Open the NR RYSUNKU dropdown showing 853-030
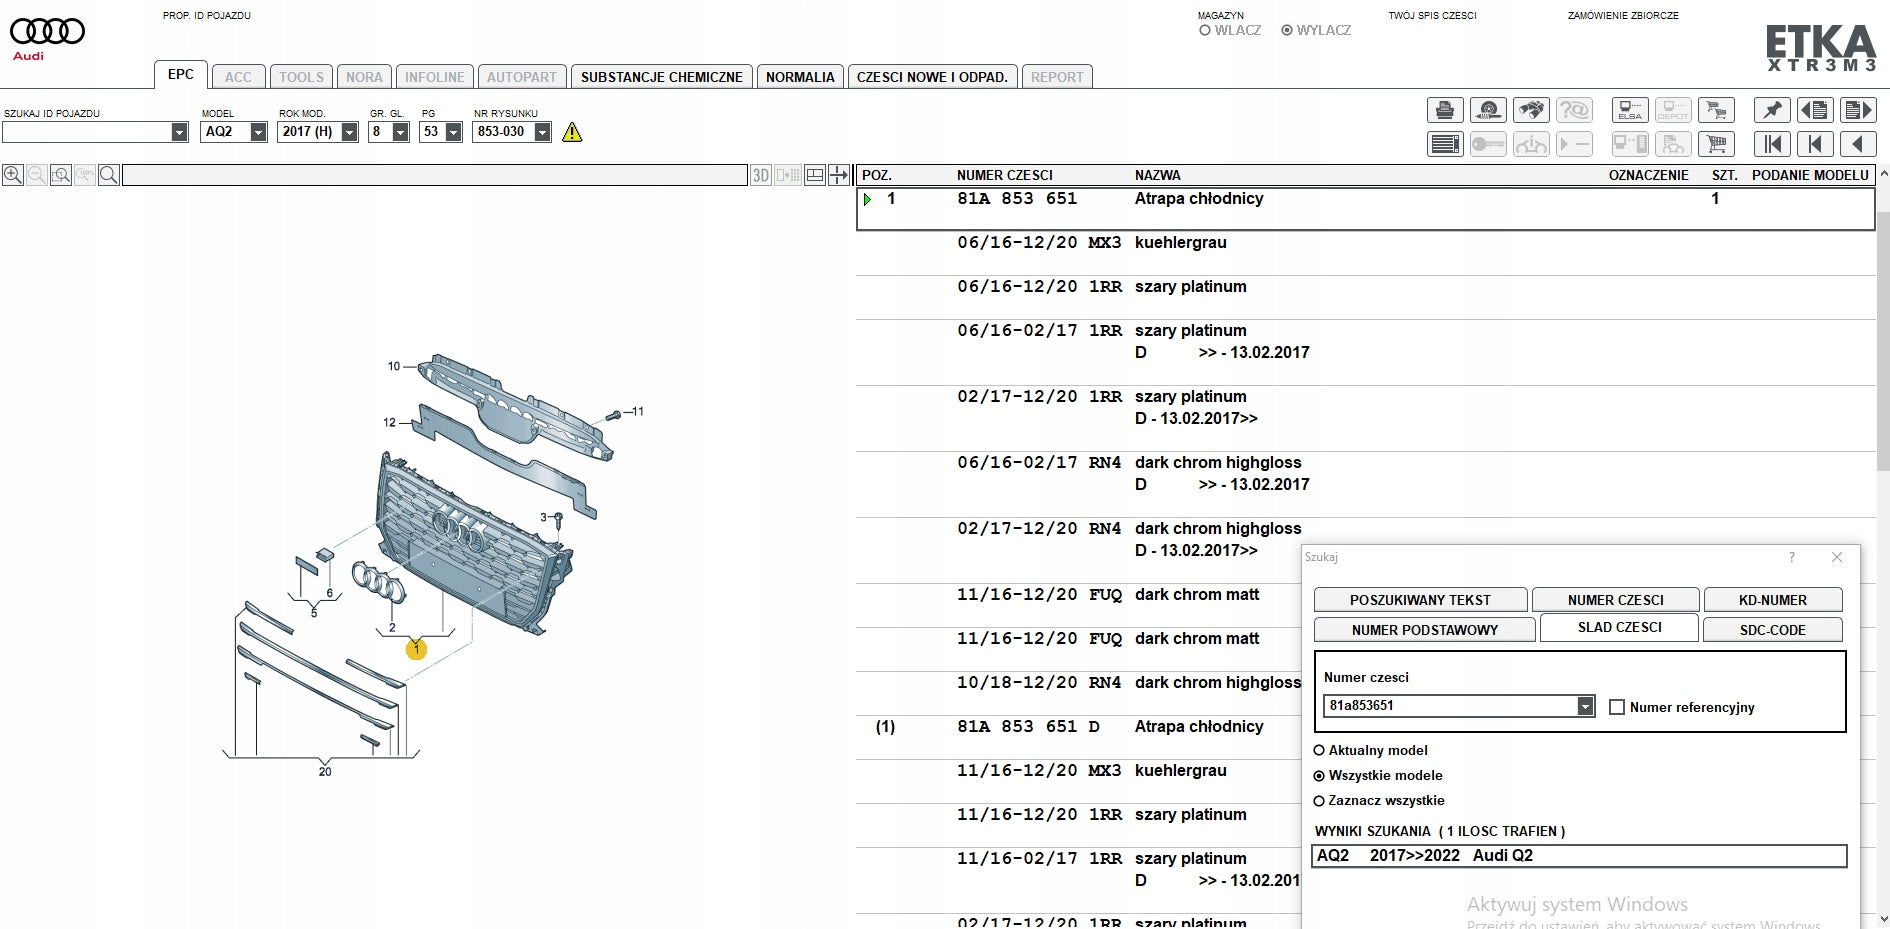1890x929 pixels. (542, 132)
